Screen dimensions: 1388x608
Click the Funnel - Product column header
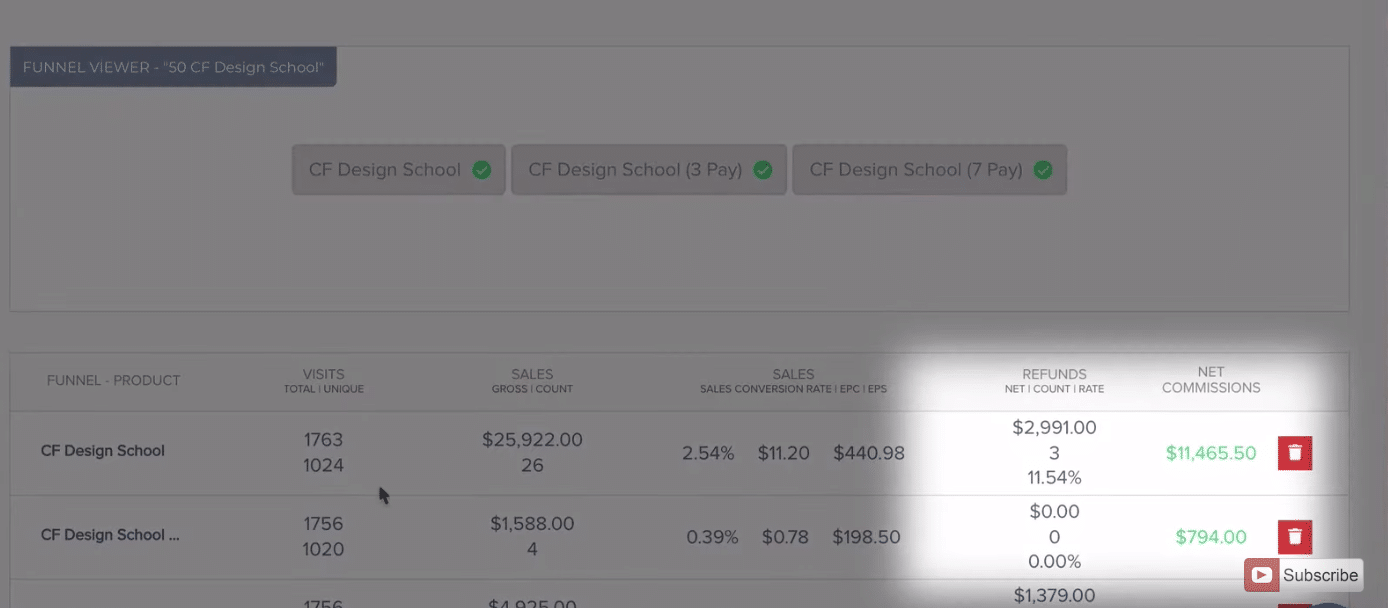[x=113, y=380]
